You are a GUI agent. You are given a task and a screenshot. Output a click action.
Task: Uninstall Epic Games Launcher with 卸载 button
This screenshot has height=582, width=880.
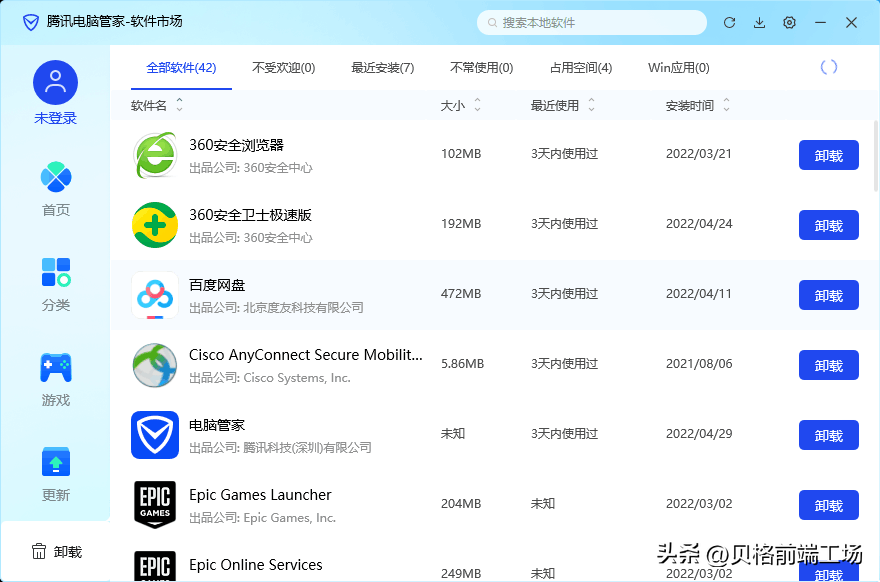tap(829, 505)
